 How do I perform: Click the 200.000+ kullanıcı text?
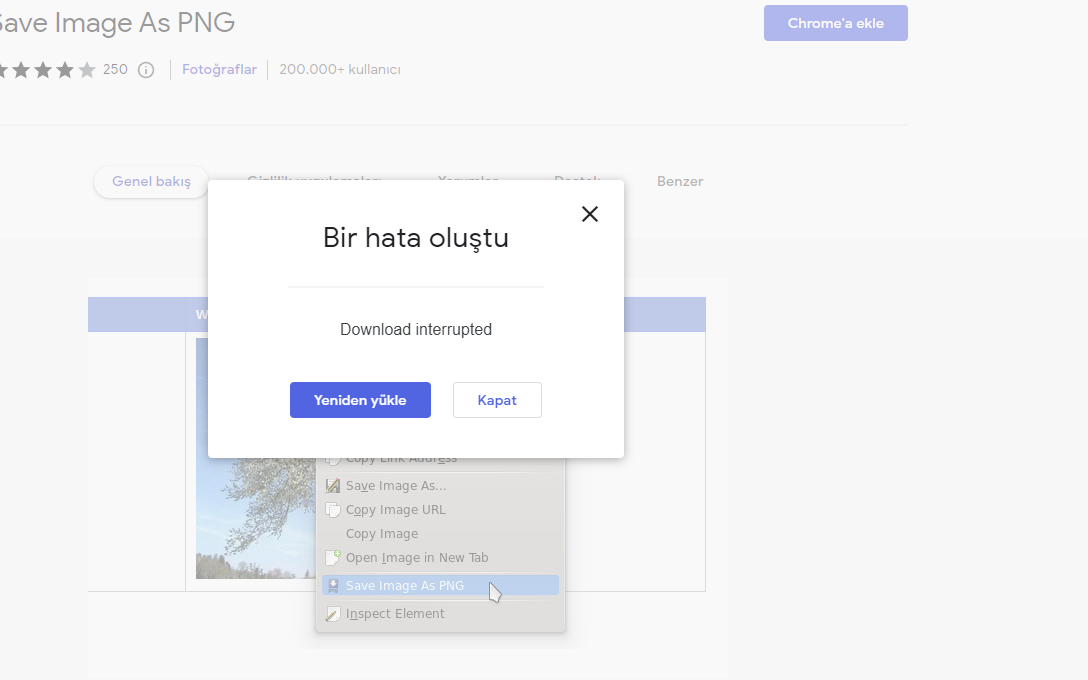point(340,69)
